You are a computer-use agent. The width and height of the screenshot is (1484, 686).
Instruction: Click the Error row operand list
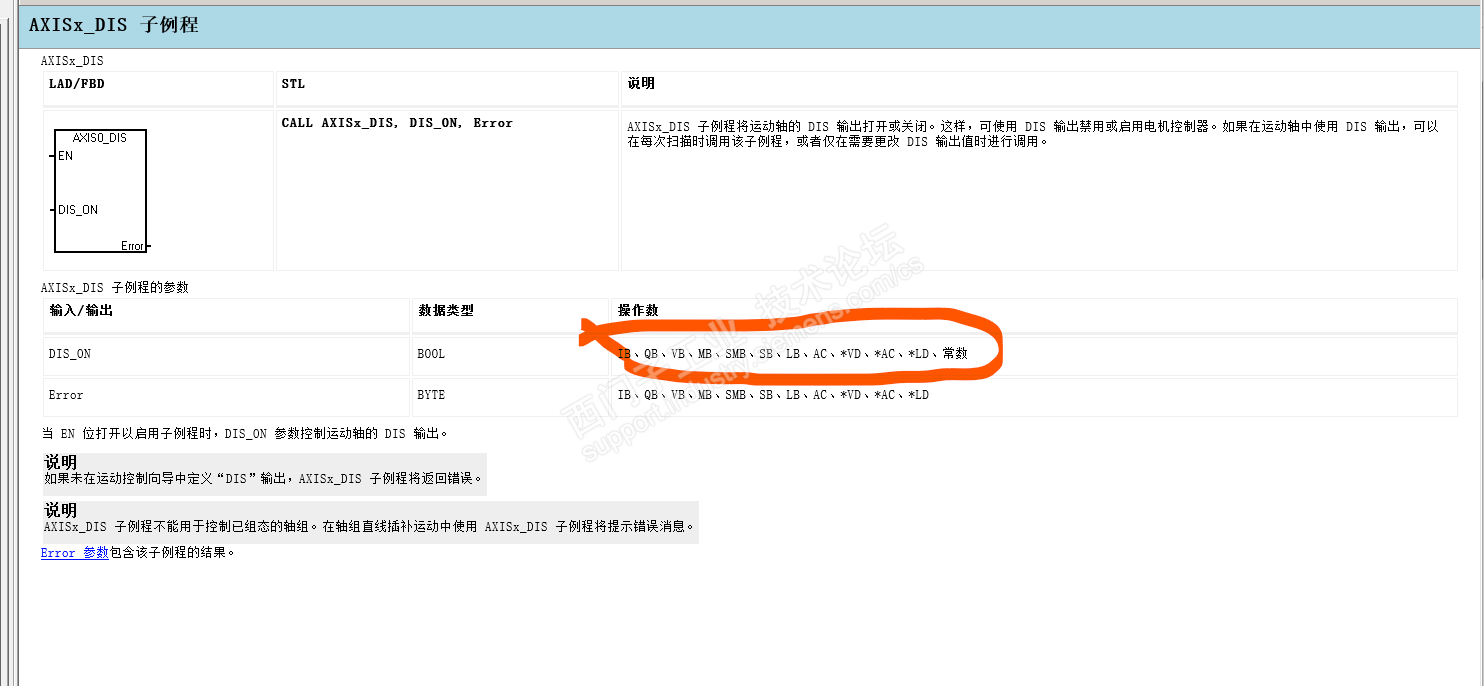point(773,395)
